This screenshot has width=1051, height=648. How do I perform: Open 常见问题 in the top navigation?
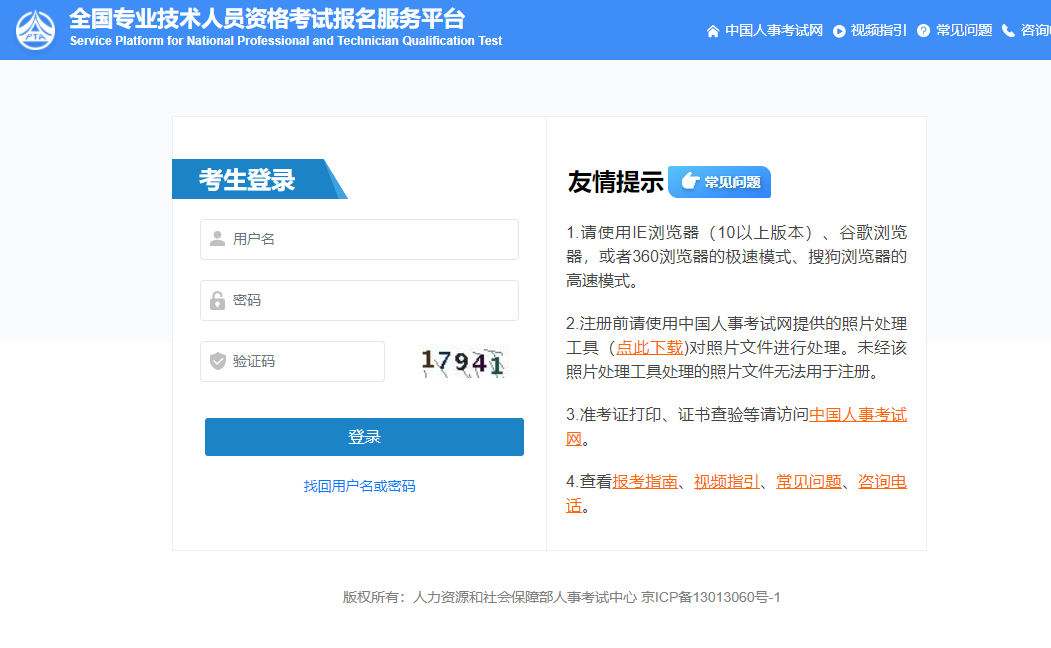pyautogui.click(x=964, y=31)
